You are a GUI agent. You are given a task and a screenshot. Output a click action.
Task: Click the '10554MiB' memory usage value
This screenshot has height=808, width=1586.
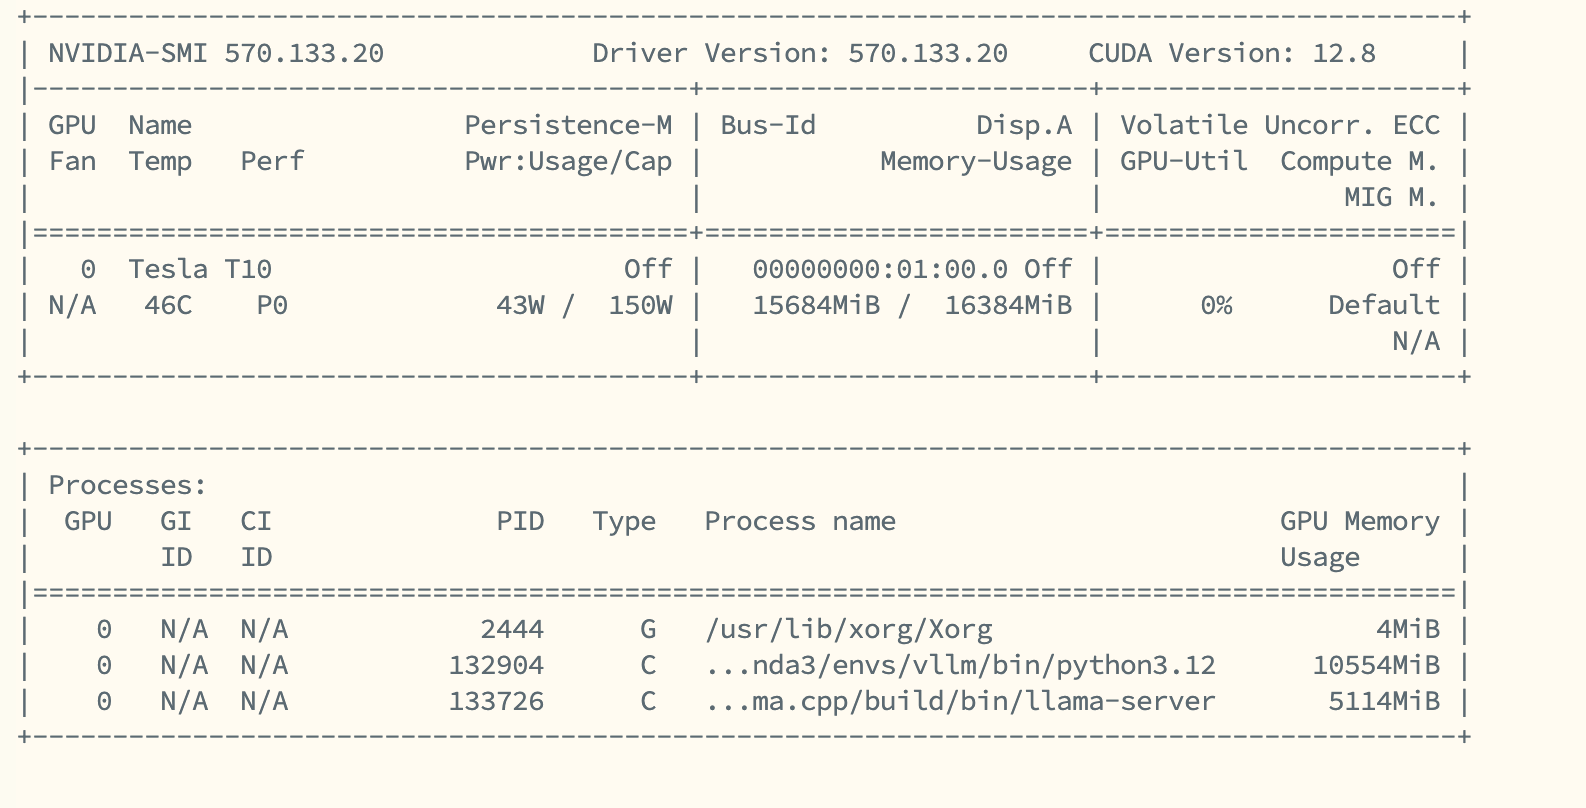click(x=1376, y=665)
